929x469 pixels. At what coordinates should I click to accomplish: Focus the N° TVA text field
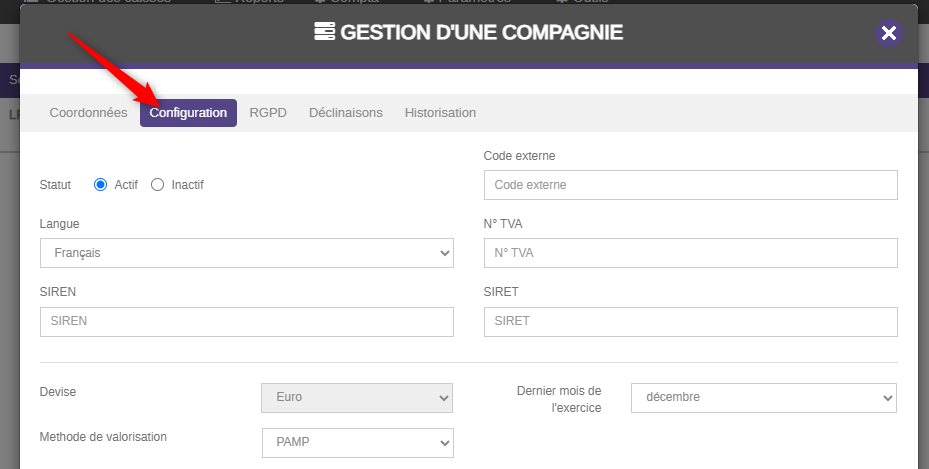coord(690,253)
